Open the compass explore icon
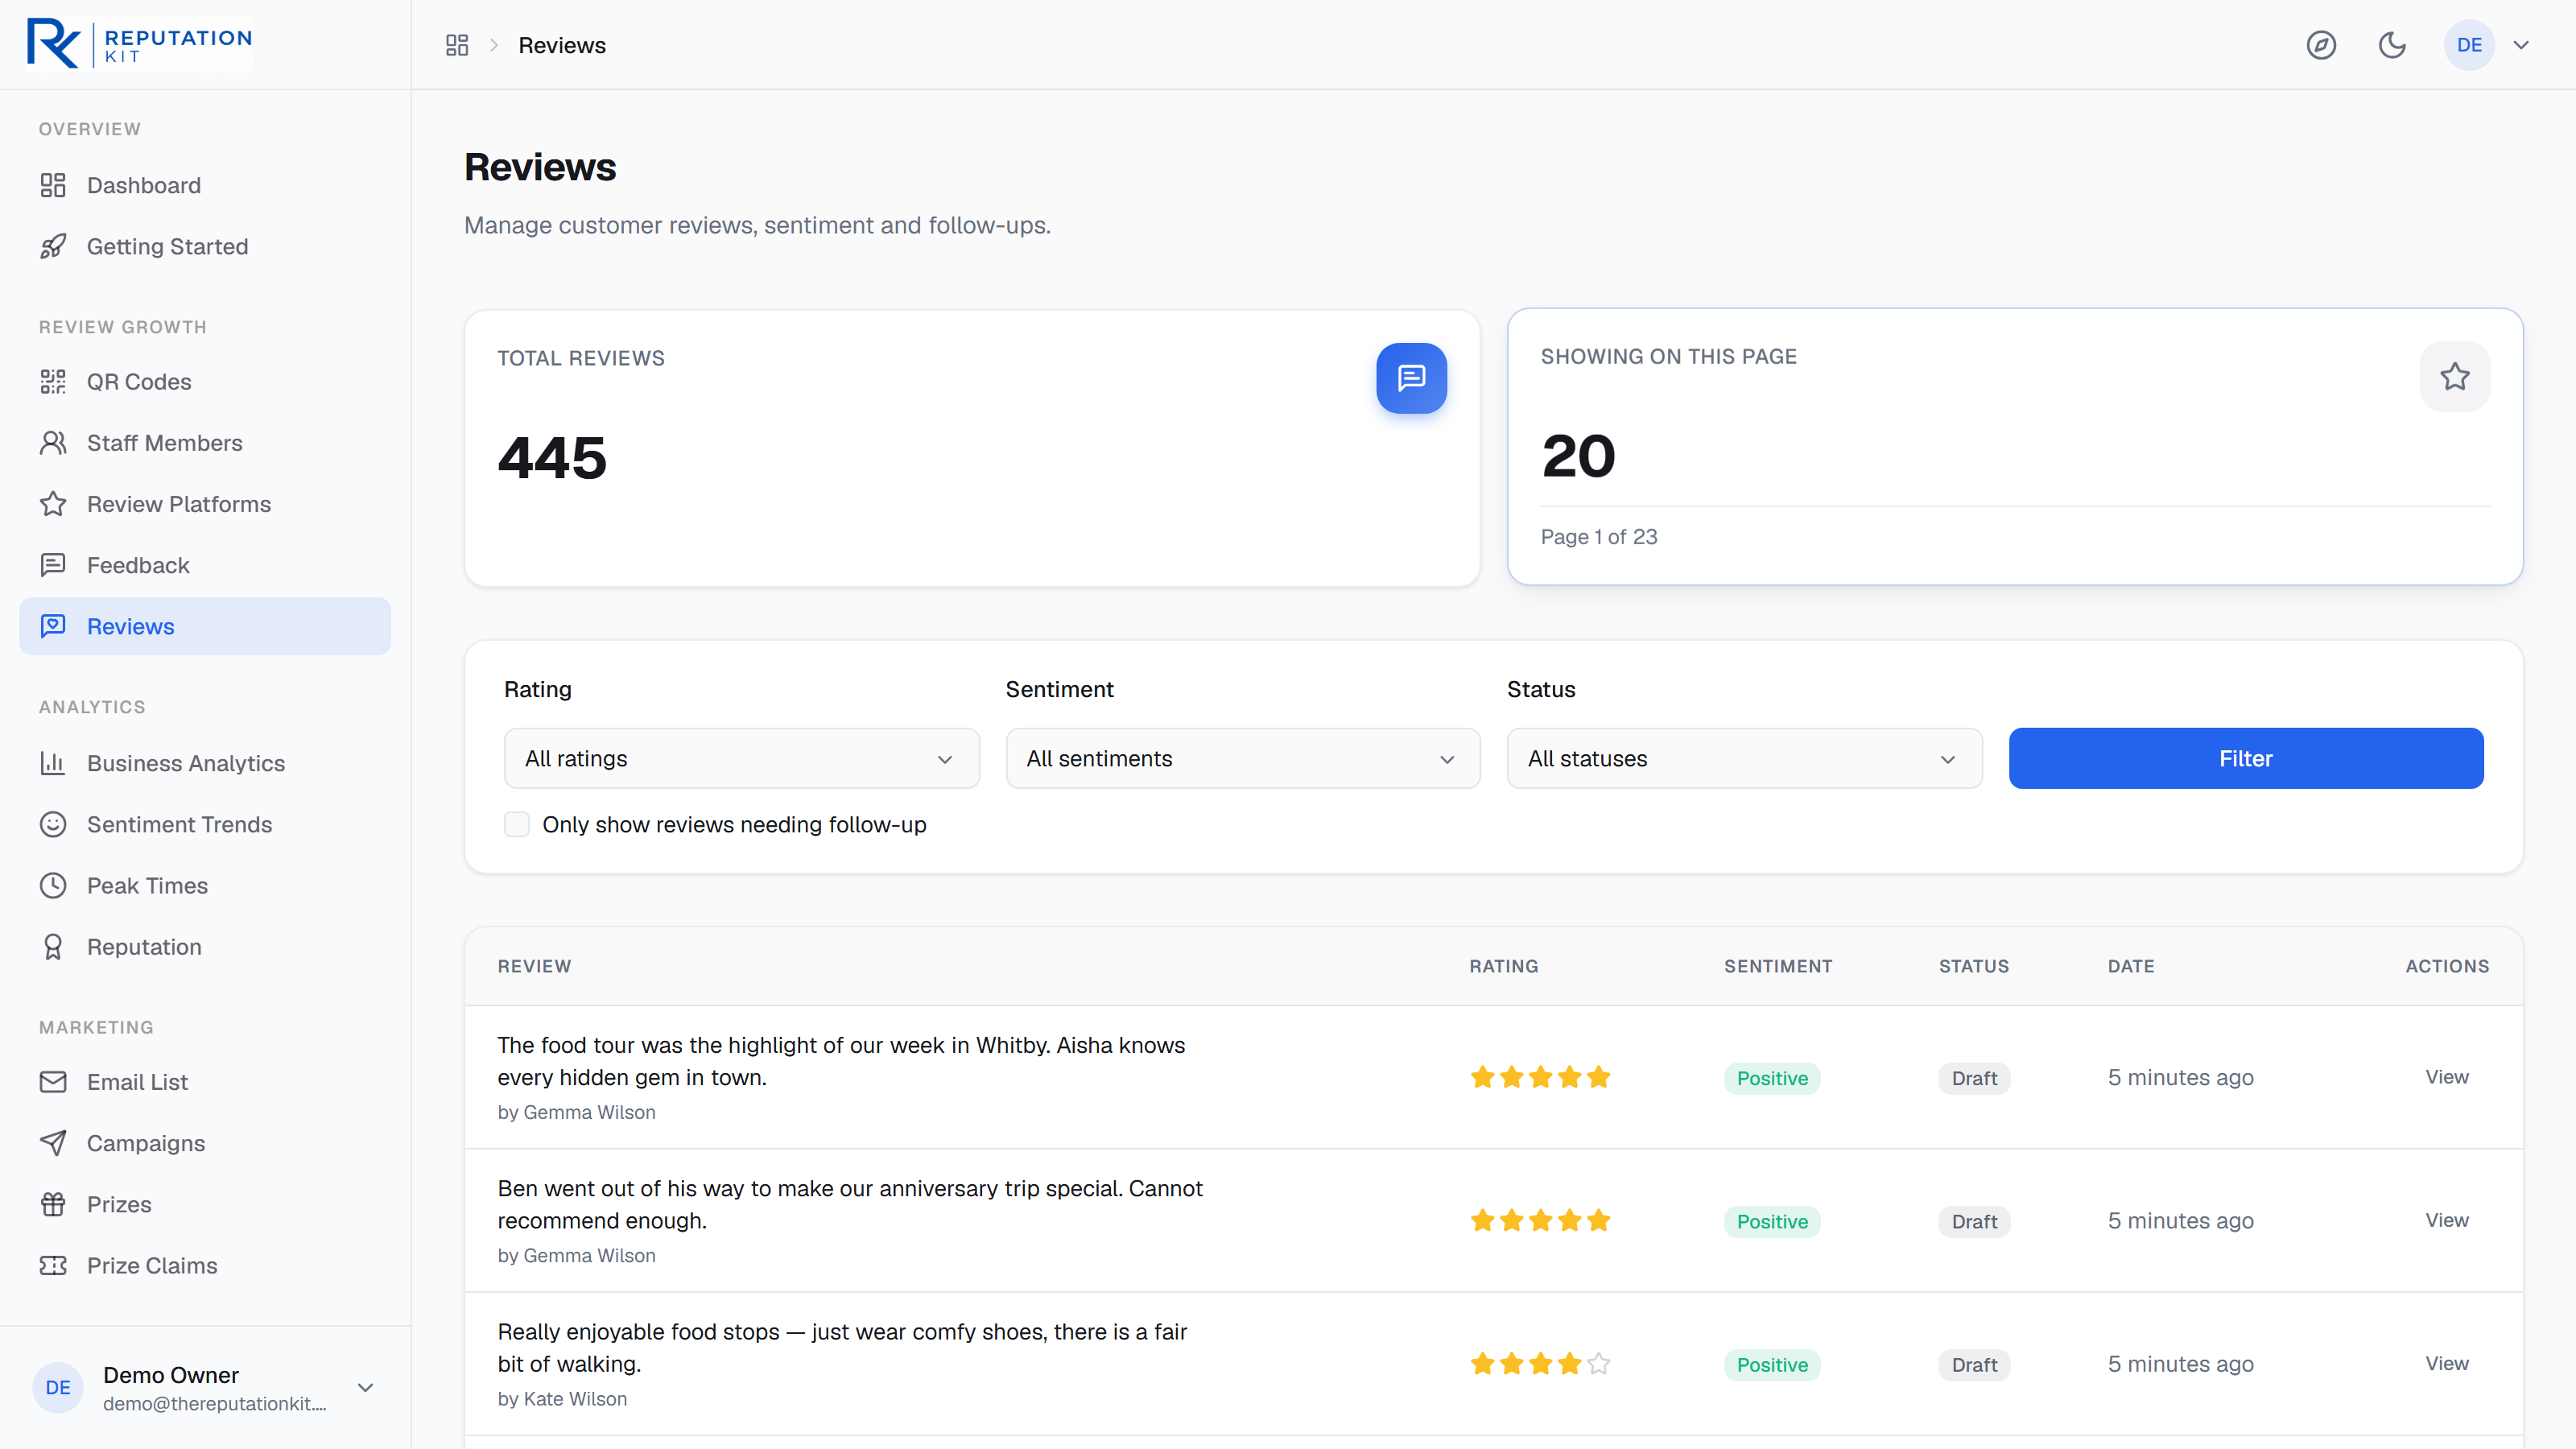 (x=2321, y=45)
